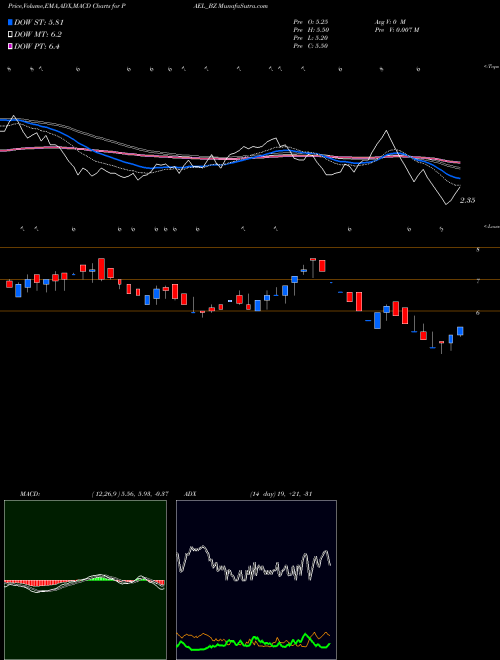Click the 'Pre L: 5.20' low value
Image resolution: width=500 pixels, height=660 pixels.
click(311, 38)
